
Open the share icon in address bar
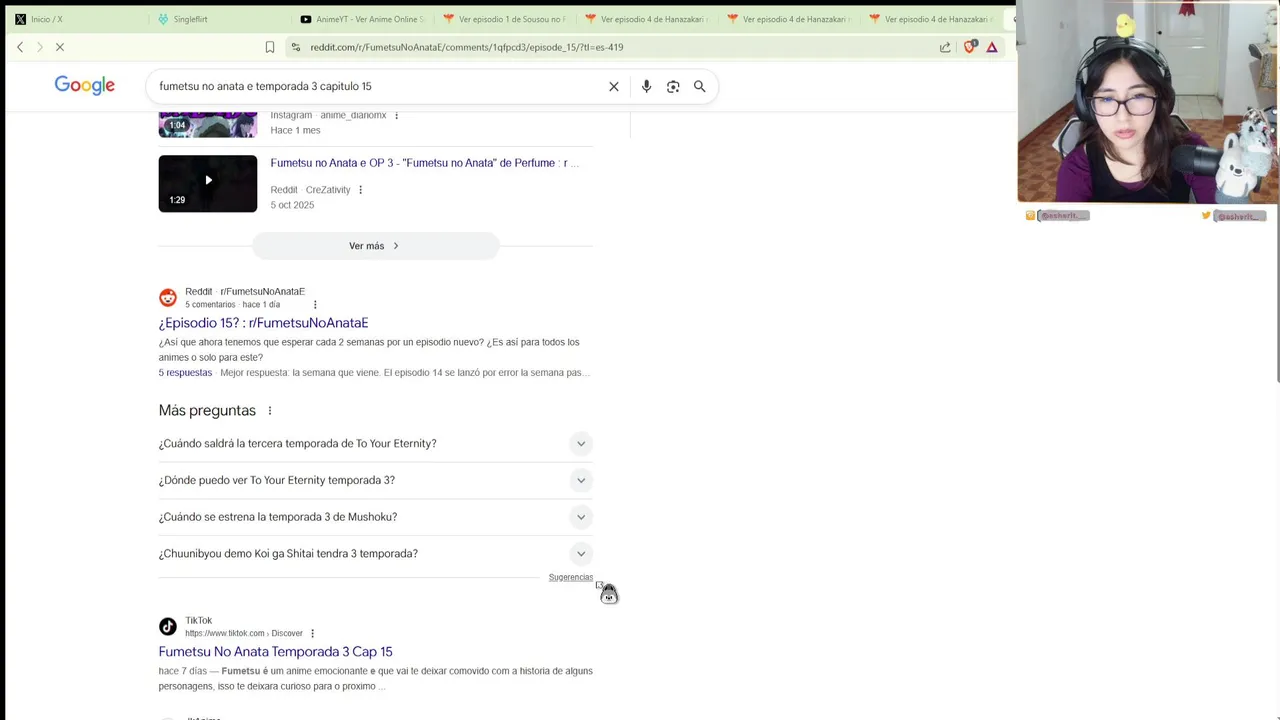(x=945, y=47)
